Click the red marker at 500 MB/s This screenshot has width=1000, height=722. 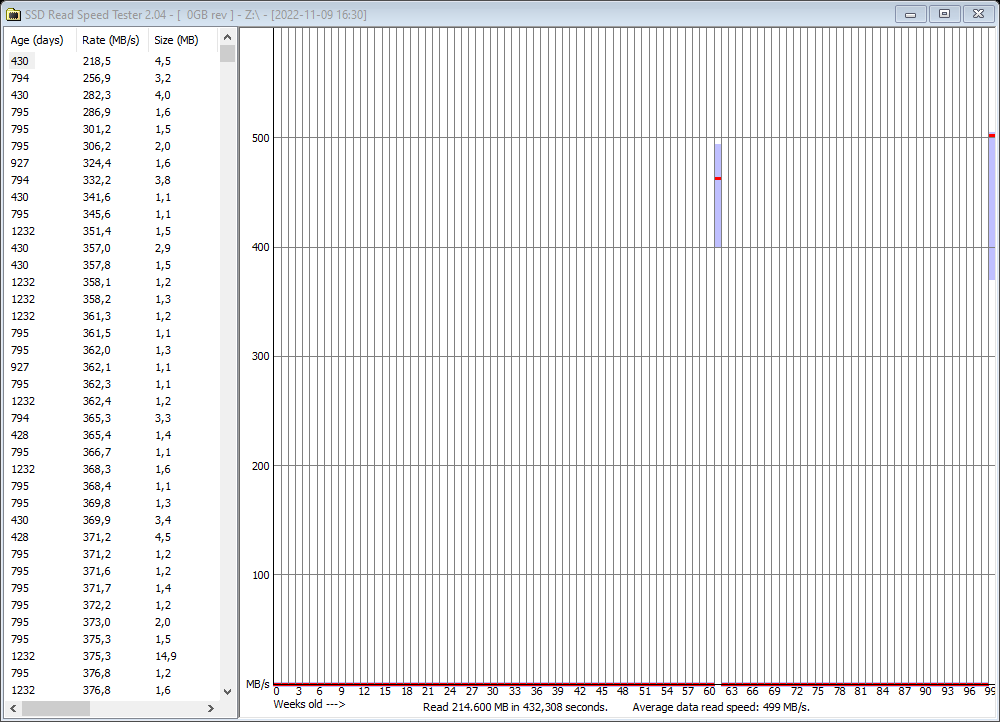click(x=989, y=134)
